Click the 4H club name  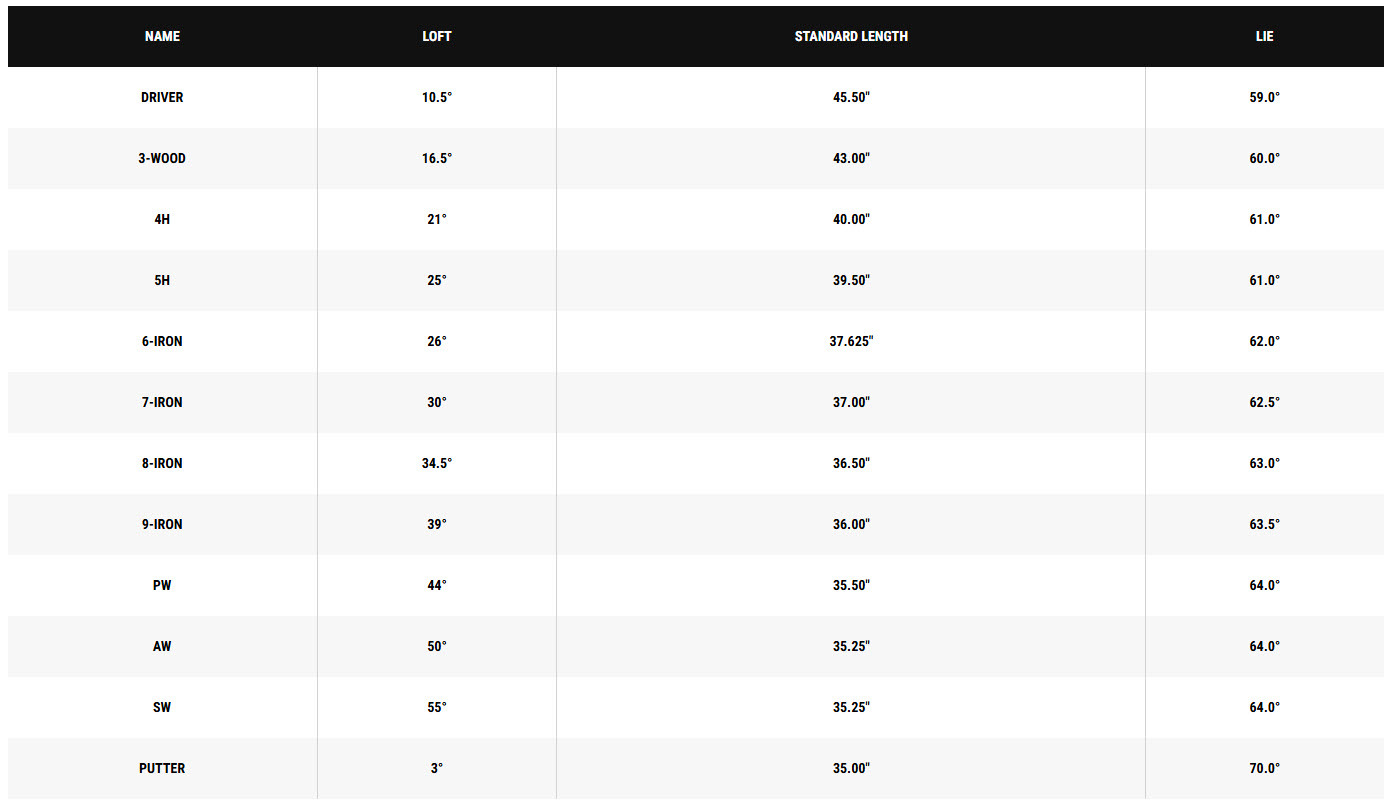tap(162, 219)
